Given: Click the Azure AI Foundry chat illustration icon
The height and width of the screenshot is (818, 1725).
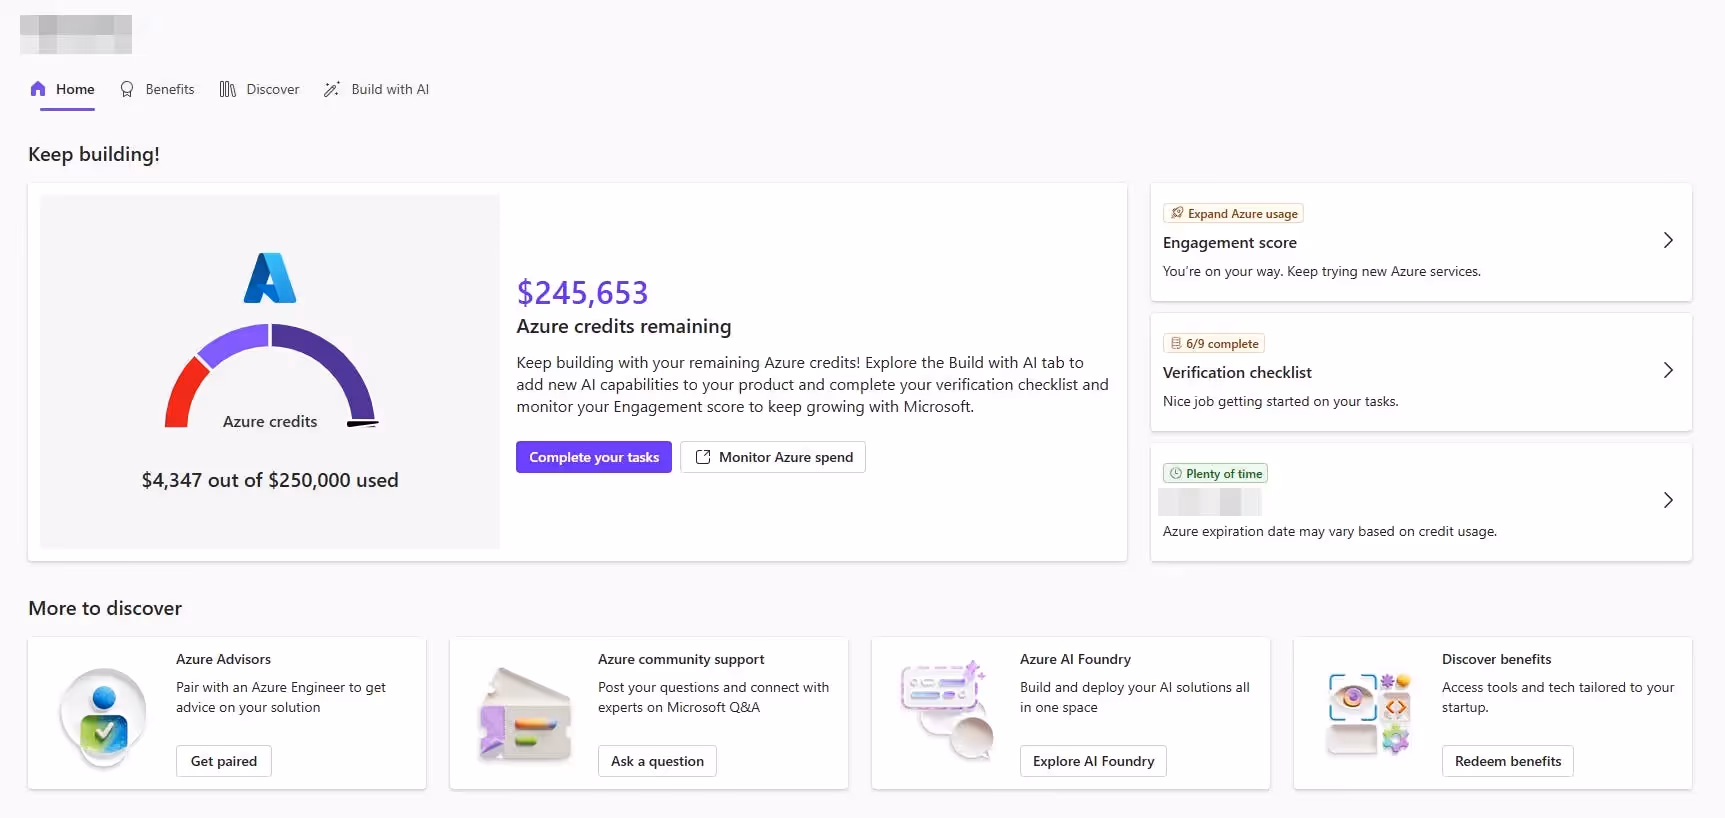Looking at the screenshot, I should coord(945,713).
